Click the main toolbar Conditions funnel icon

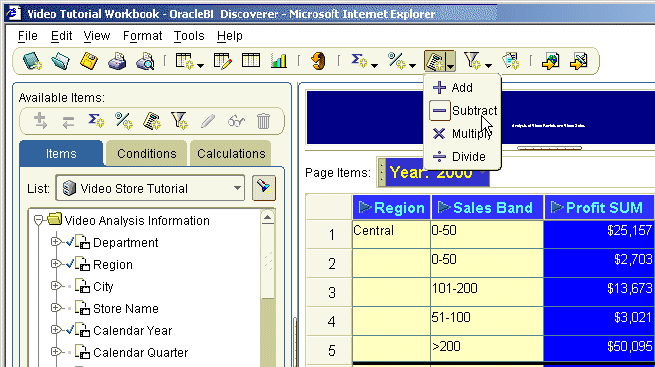click(x=472, y=61)
